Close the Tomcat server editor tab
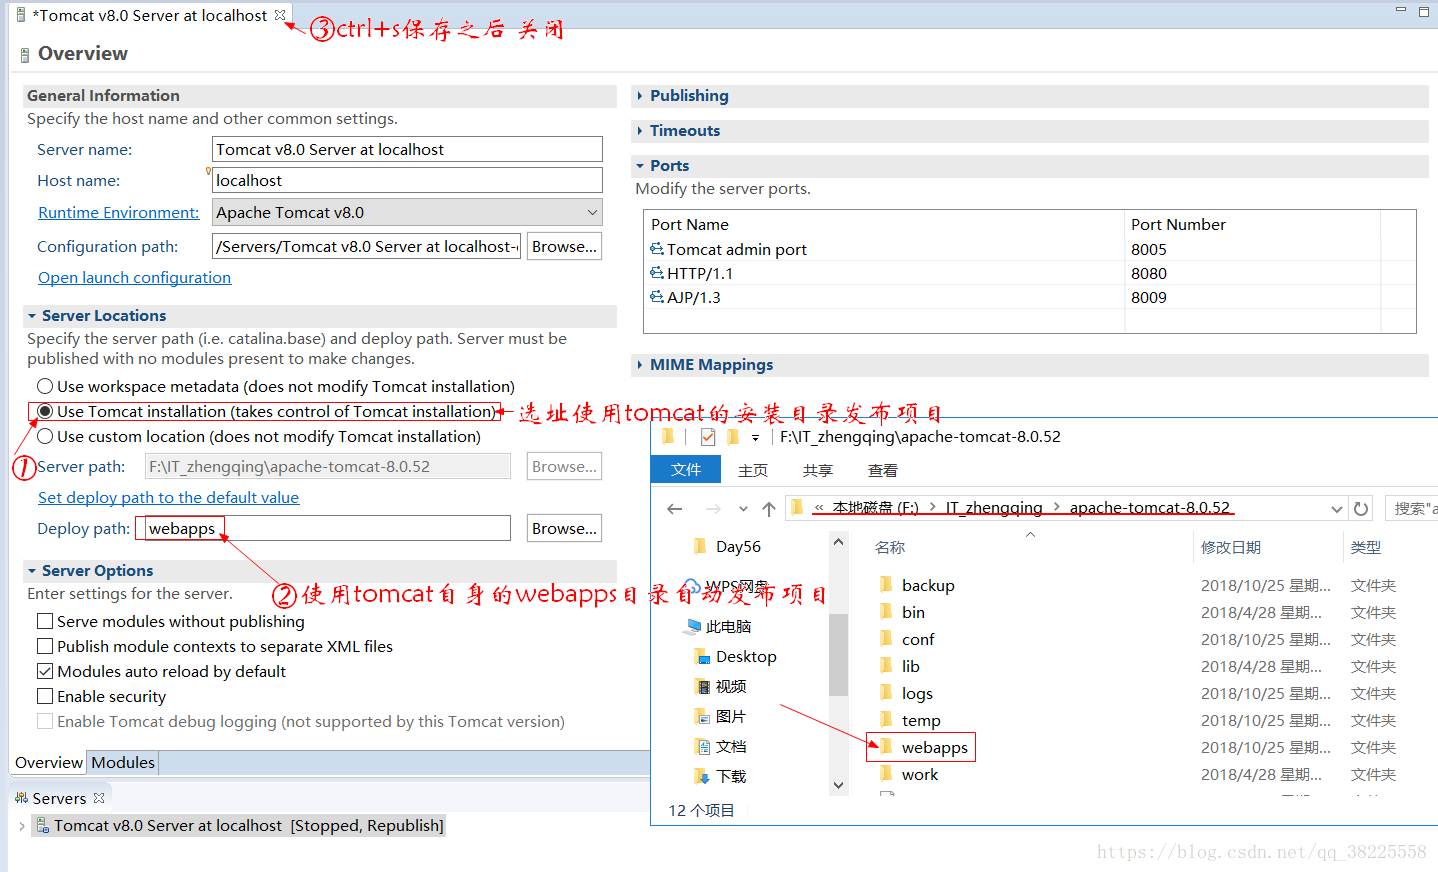The height and width of the screenshot is (872, 1438). pos(280,15)
